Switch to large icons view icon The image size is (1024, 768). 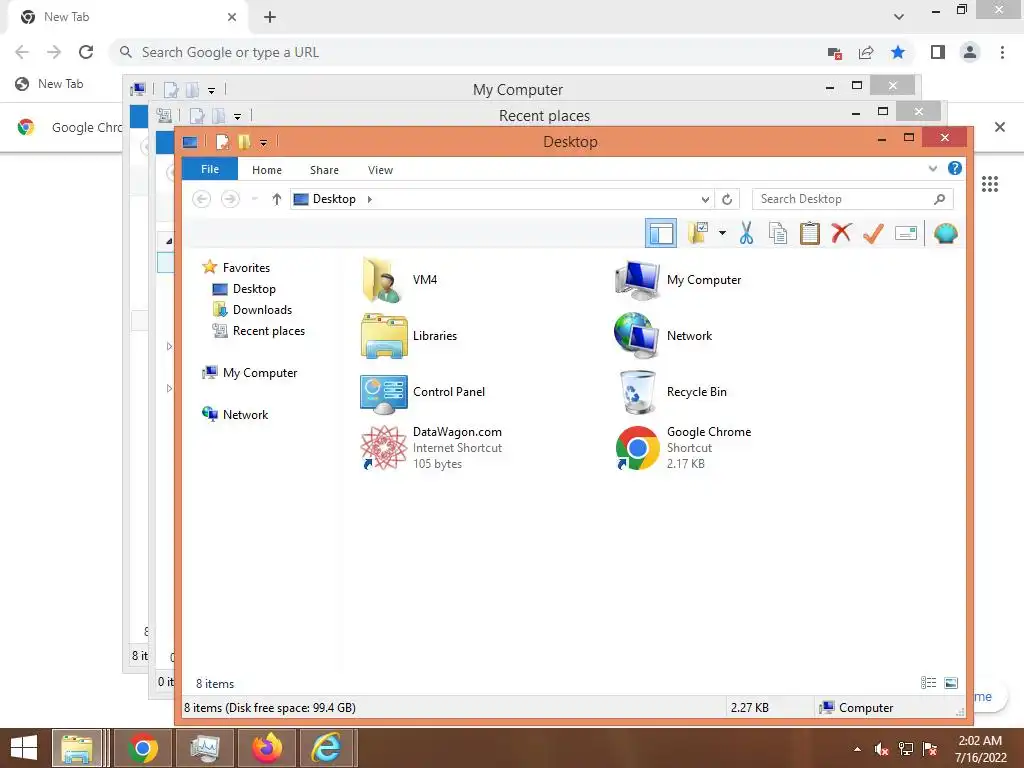[x=951, y=682]
